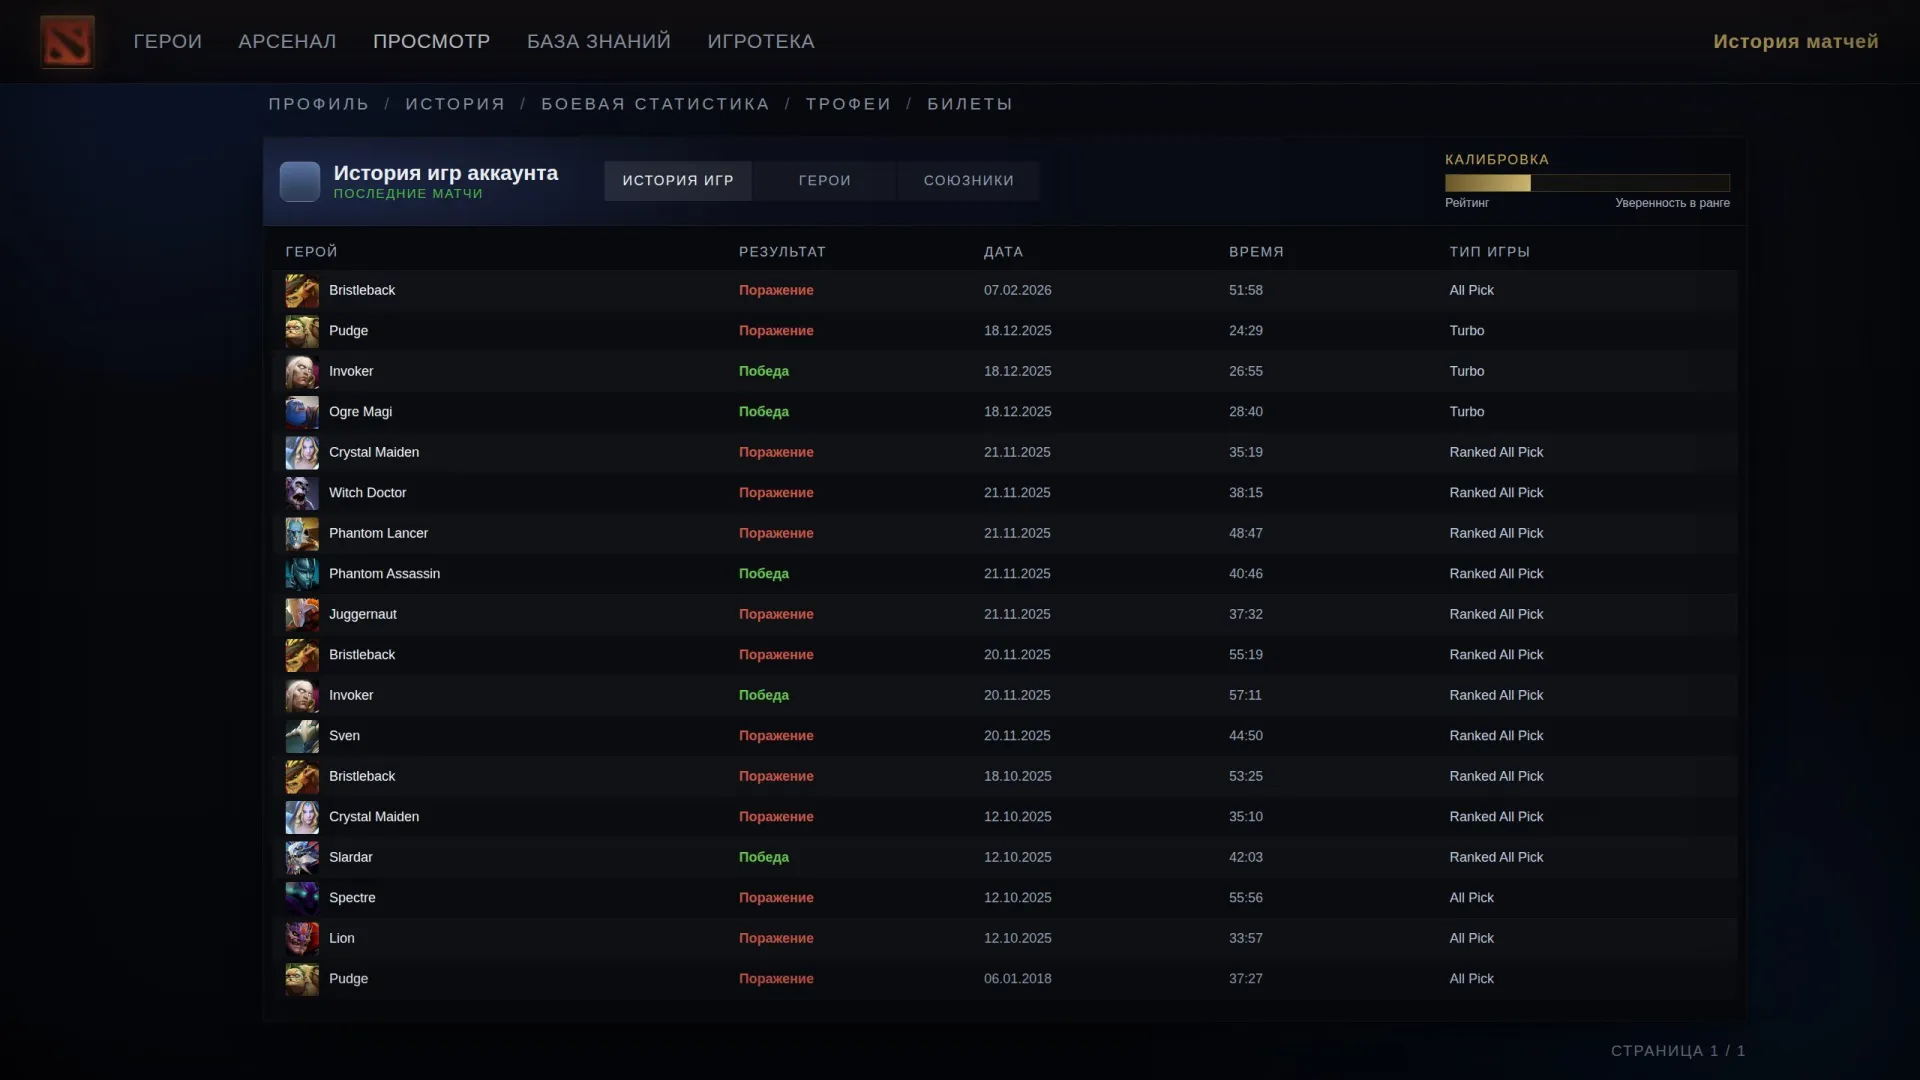This screenshot has height=1080, width=1920.
Task: Click the ГЕРОЙ column header
Action: point(312,252)
